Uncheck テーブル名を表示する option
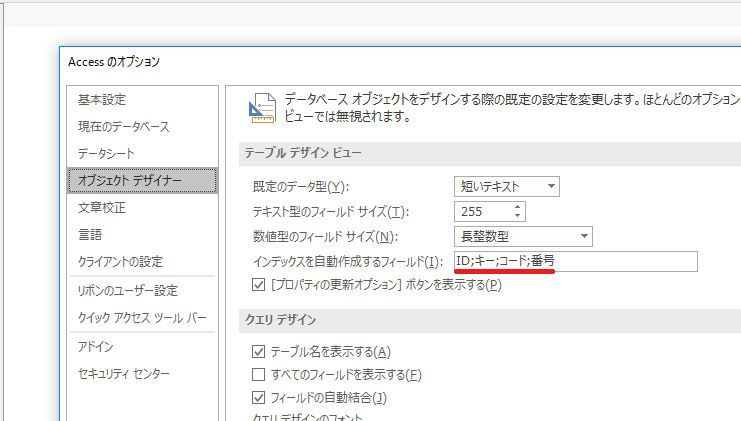Image resolution: width=741 pixels, height=421 pixels. (258, 352)
